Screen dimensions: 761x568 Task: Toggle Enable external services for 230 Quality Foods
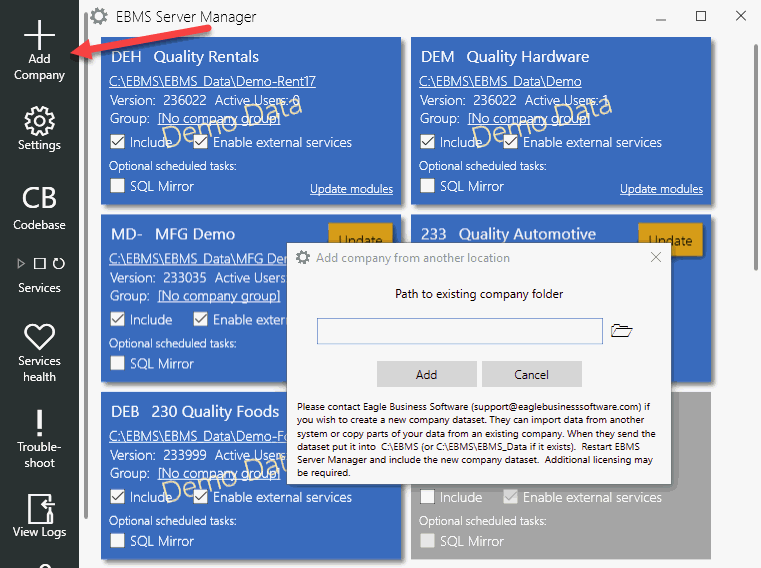pyautogui.click(x=200, y=497)
